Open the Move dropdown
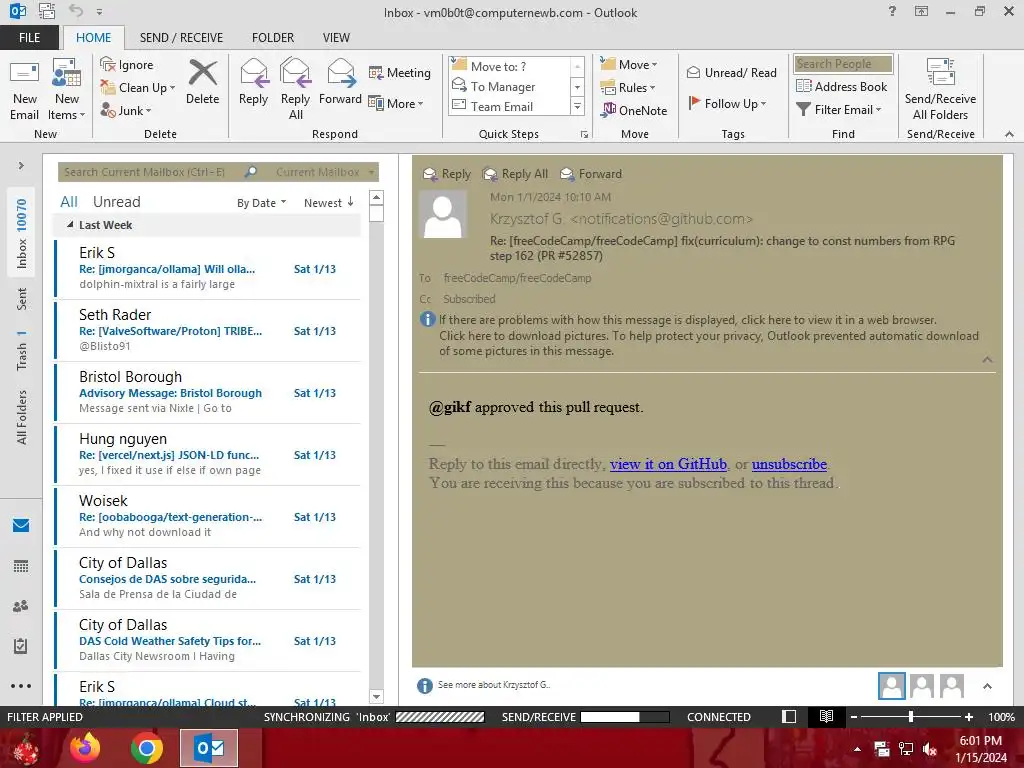This screenshot has height=768, width=1024. pos(629,65)
